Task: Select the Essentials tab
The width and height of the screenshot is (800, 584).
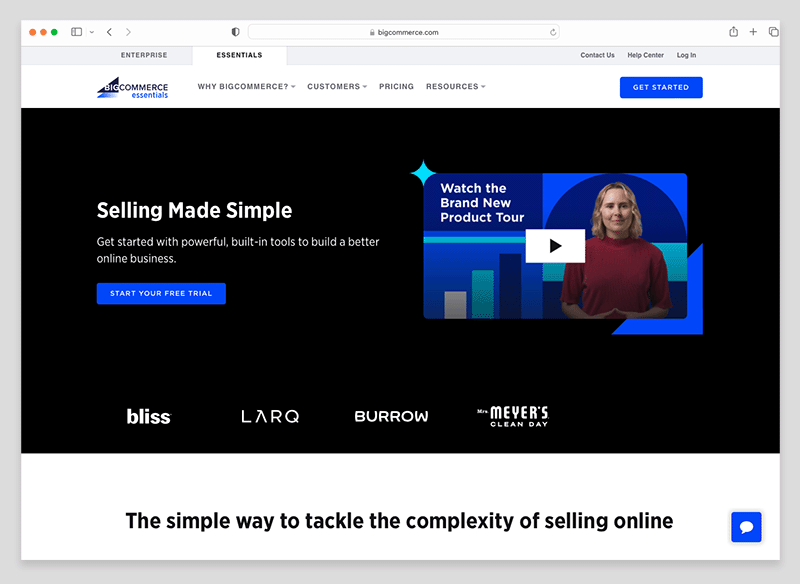Action: (x=239, y=55)
